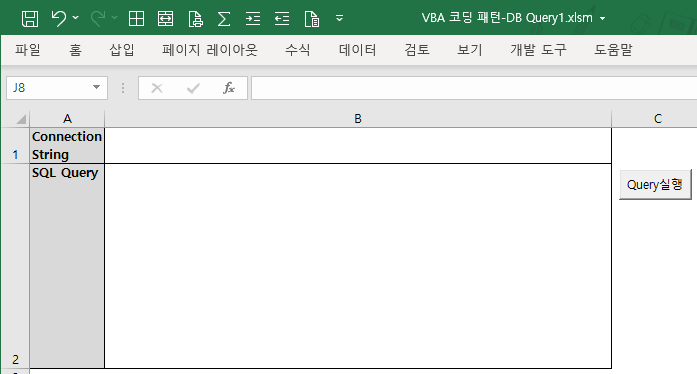Click the Connection String cell

pos(67,146)
